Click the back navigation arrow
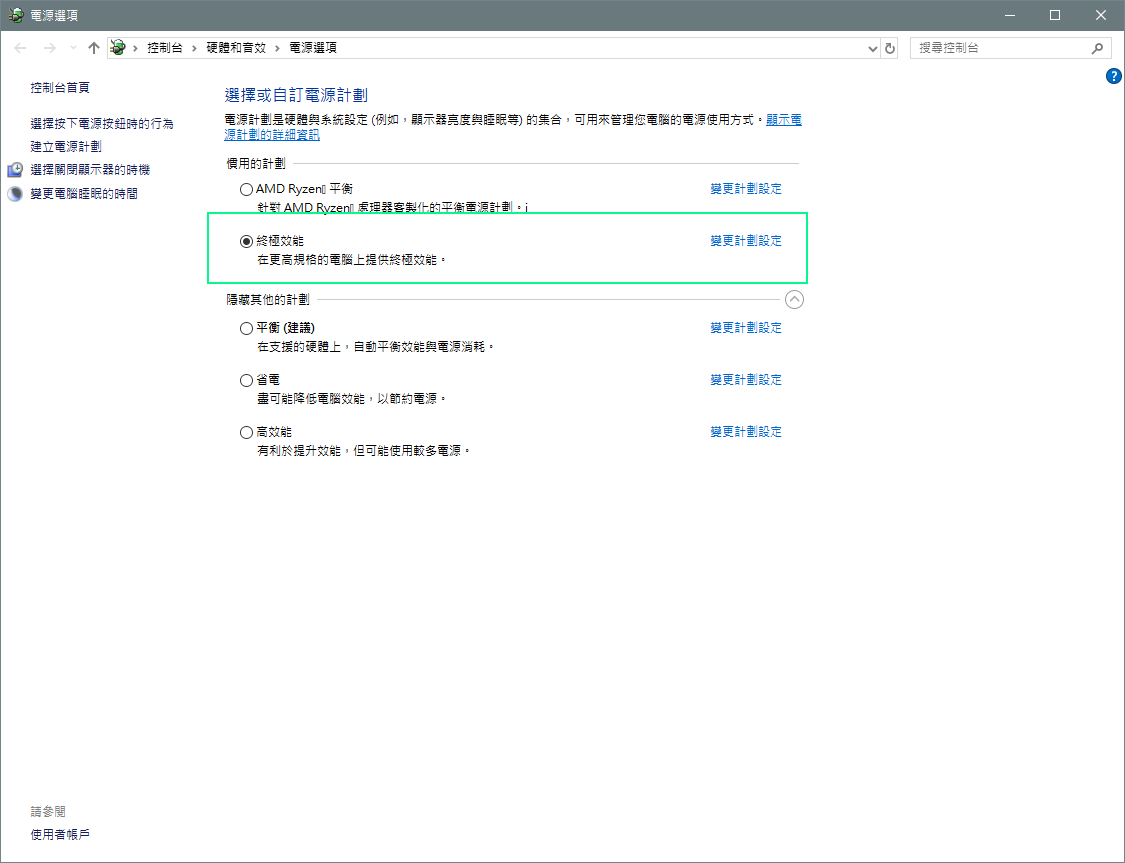Viewport: 1125px width, 863px height. [x=20, y=48]
